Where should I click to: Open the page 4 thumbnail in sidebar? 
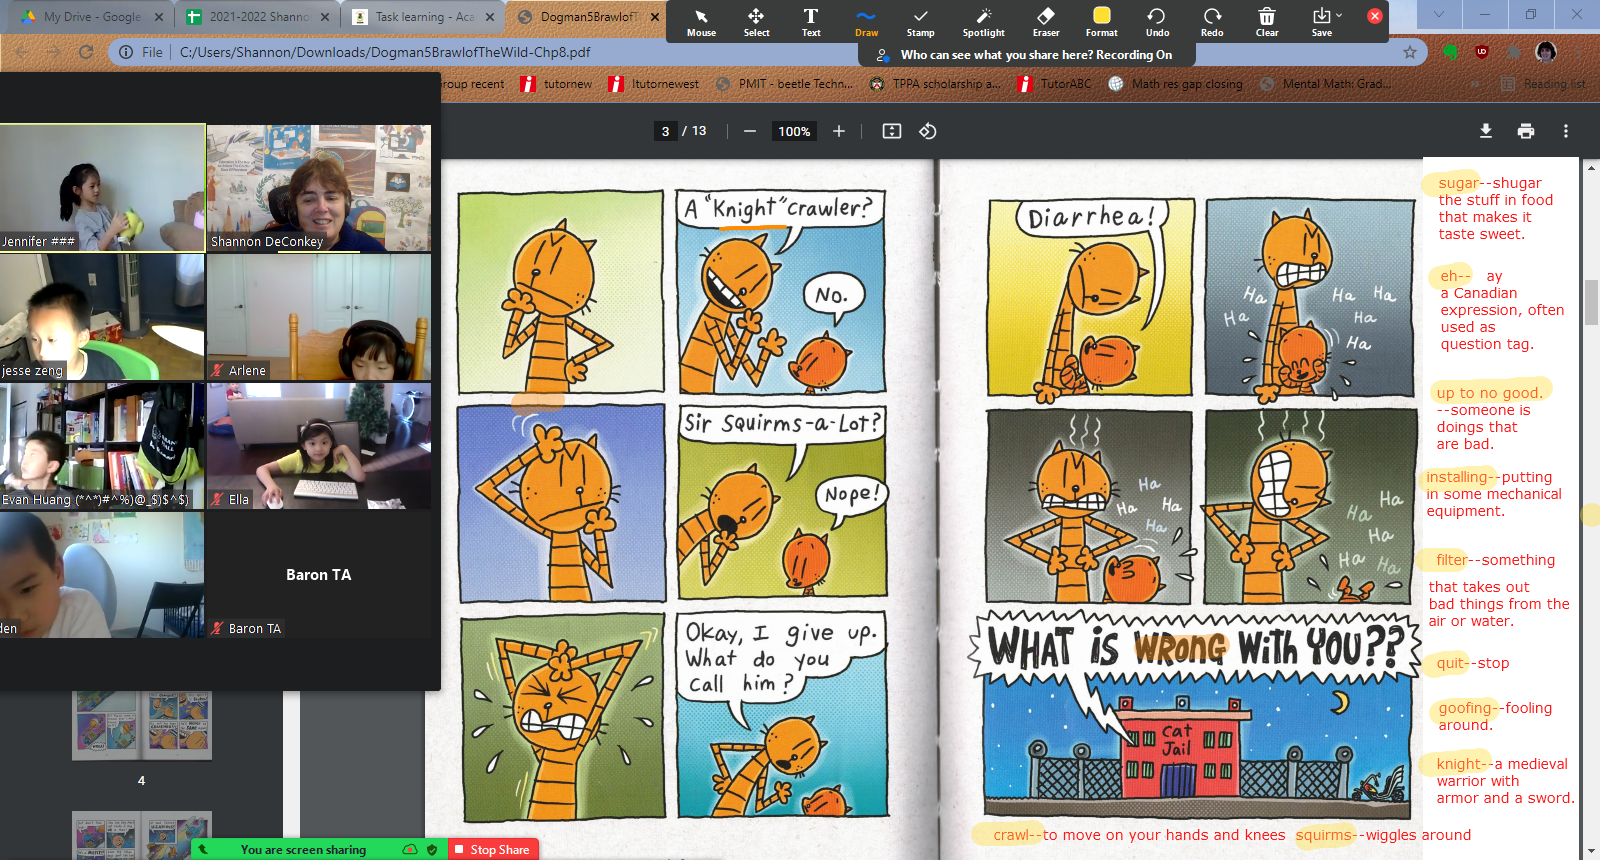[x=142, y=726]
